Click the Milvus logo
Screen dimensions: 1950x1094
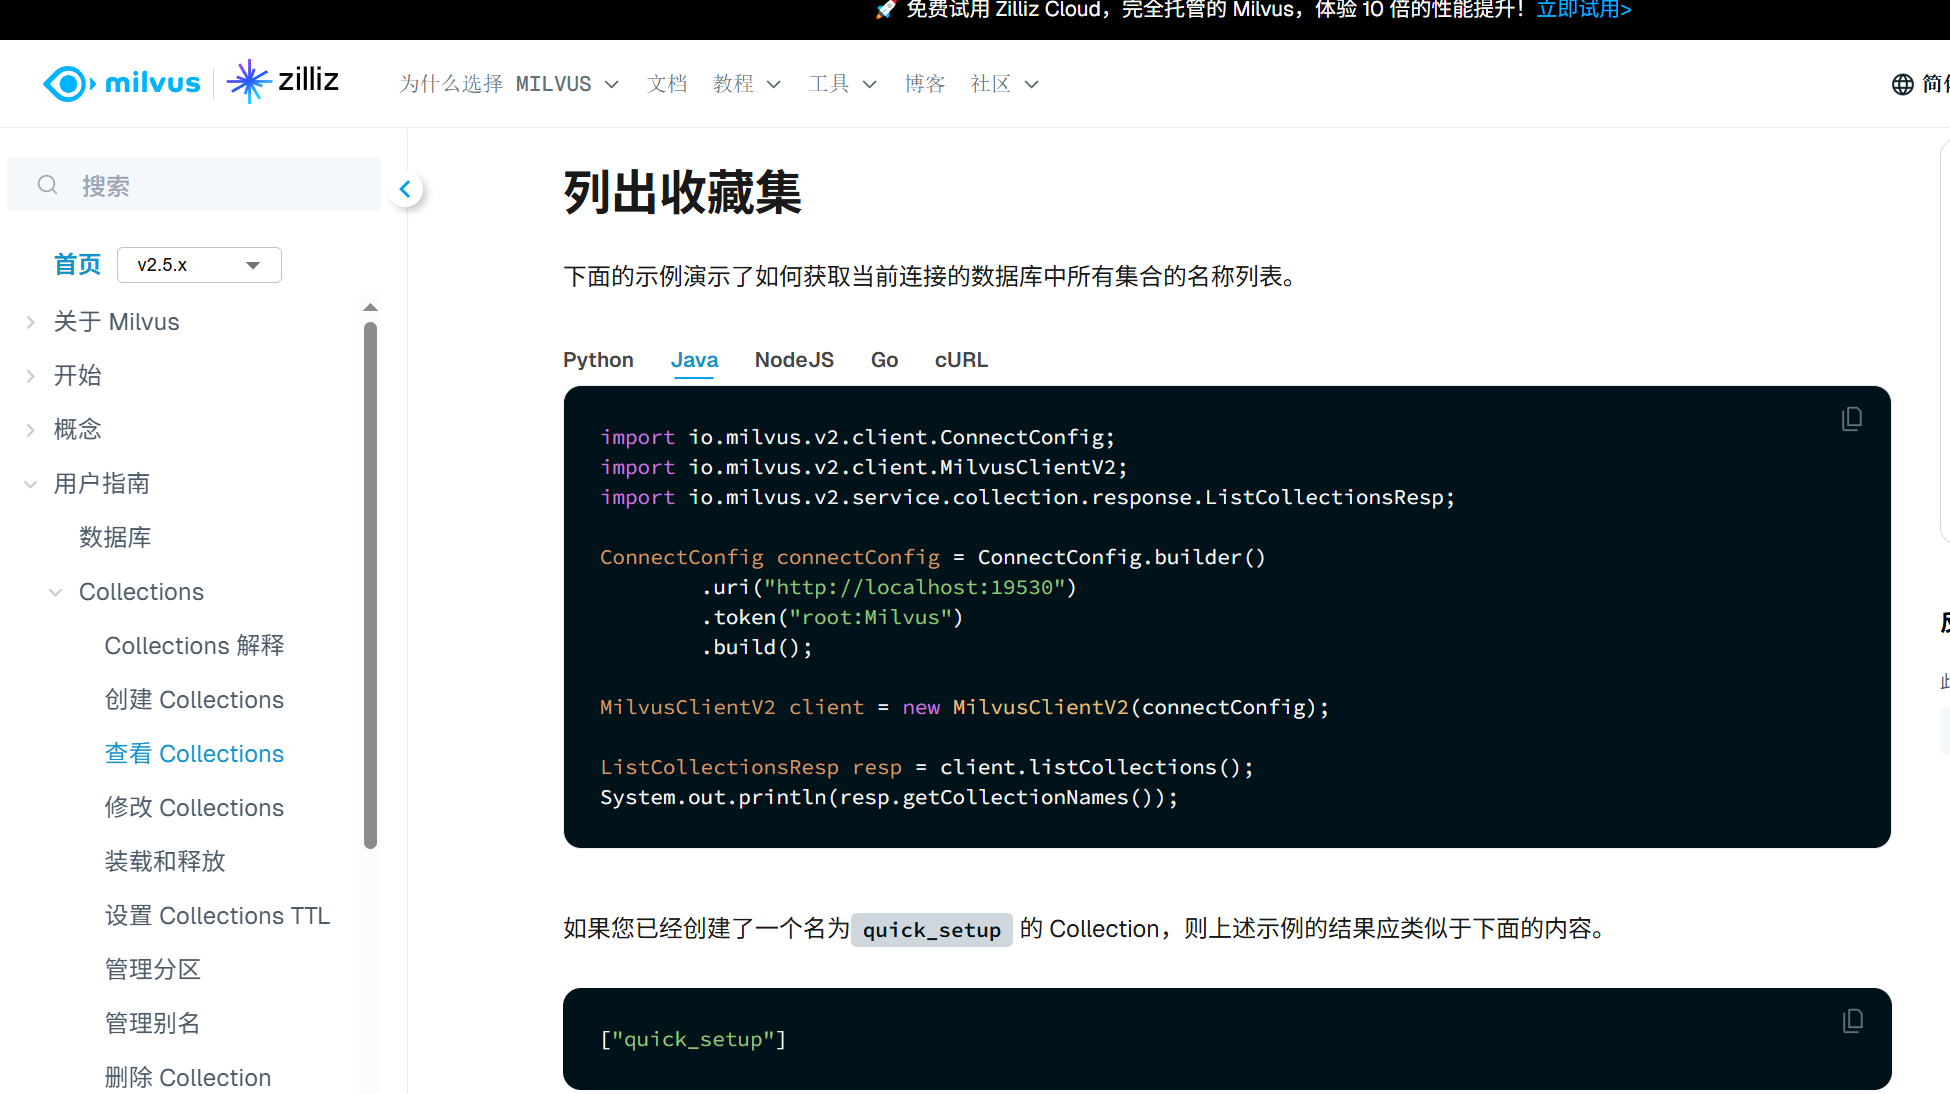pyautogui.click(x=122, y=83)
